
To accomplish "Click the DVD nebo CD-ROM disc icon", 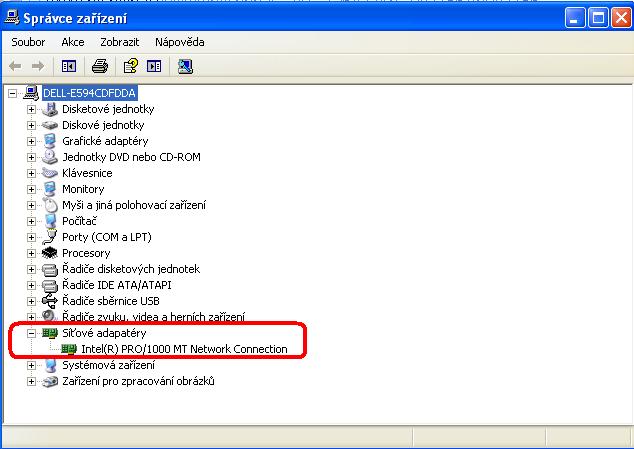I will tap(50, 157).
